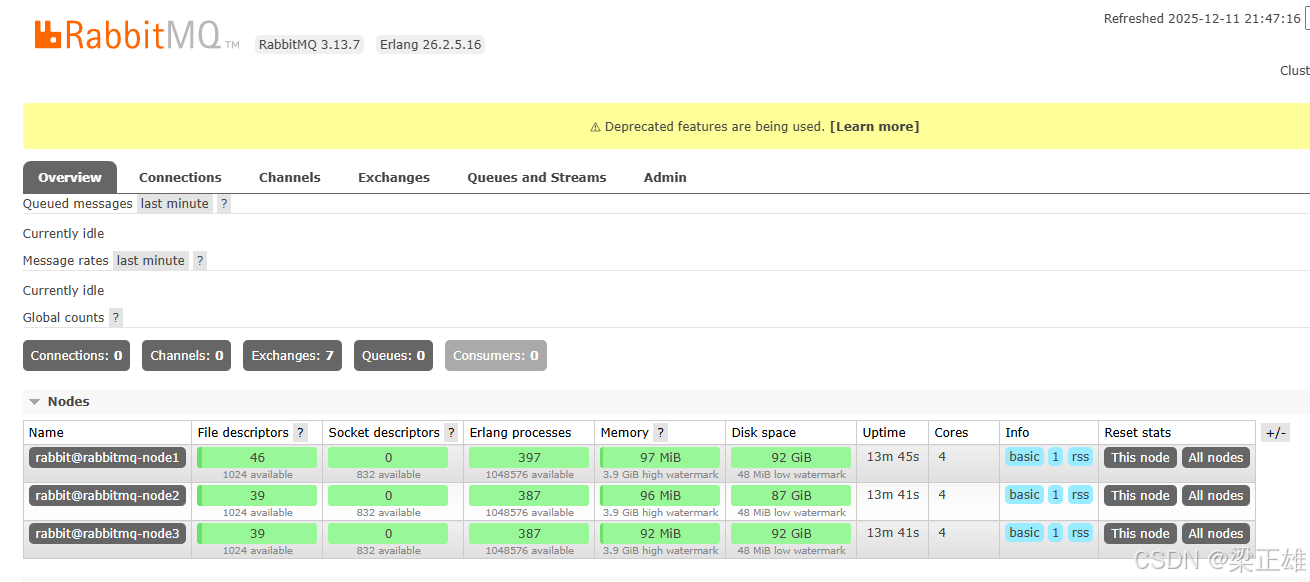1310x582 pixels.
Task: Reset stats for All nodes on node3 row
Action: pyautogui.click(x=1216, y=533)
